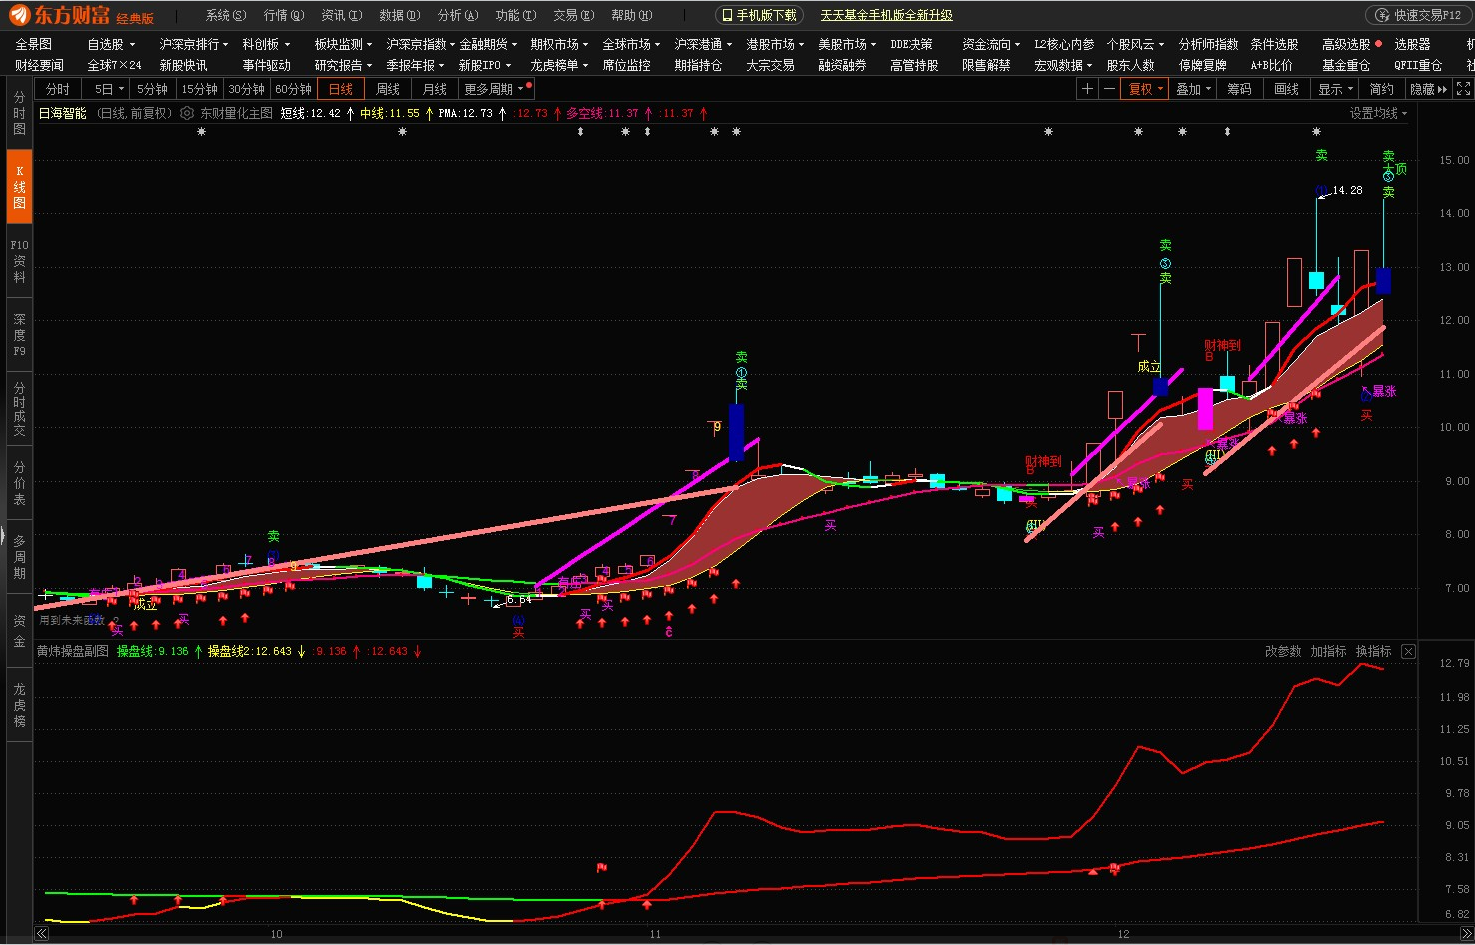This screenshot has height=945, width=1475.
Task: Open 选股器 toolbar item
Action: click(x=1412, y=44)
